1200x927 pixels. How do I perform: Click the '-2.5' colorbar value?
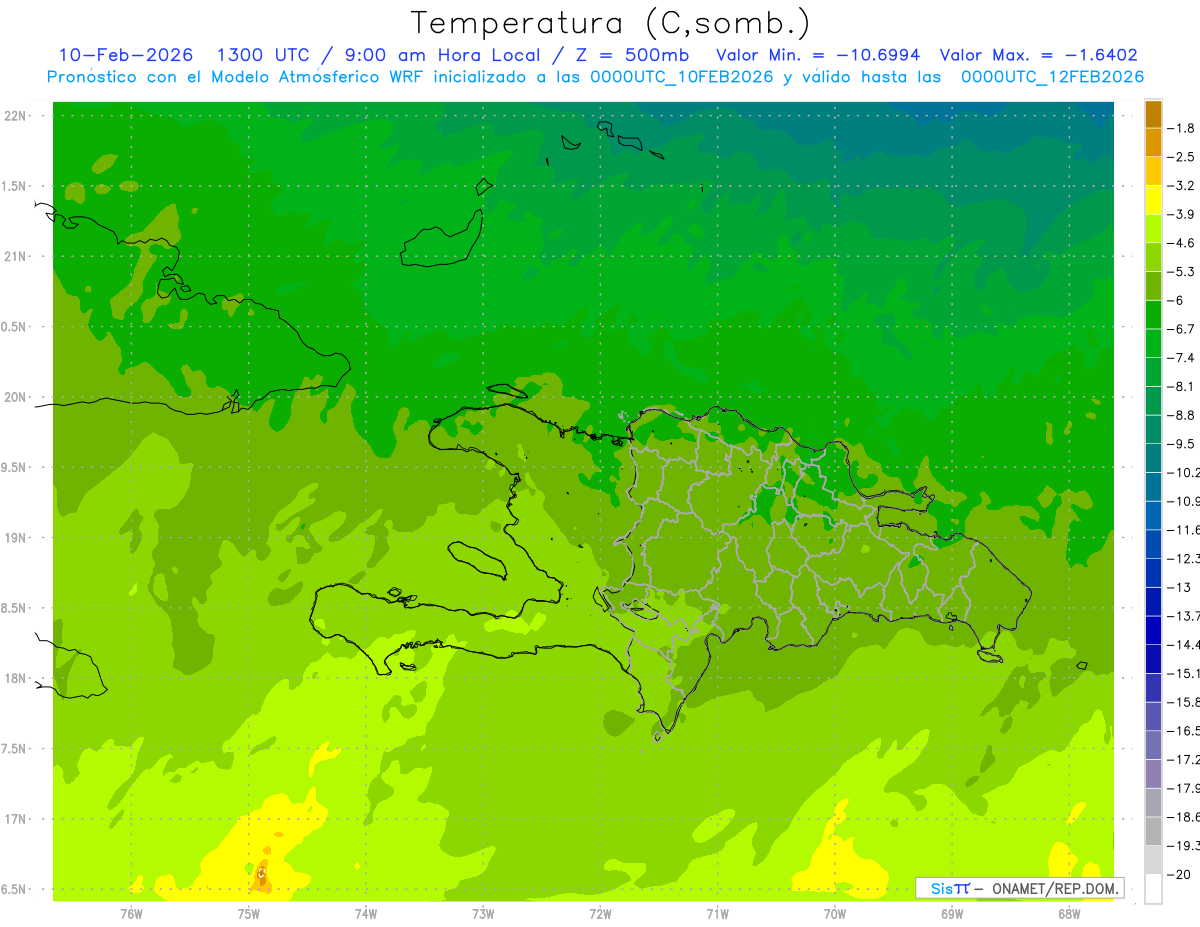1182,157
